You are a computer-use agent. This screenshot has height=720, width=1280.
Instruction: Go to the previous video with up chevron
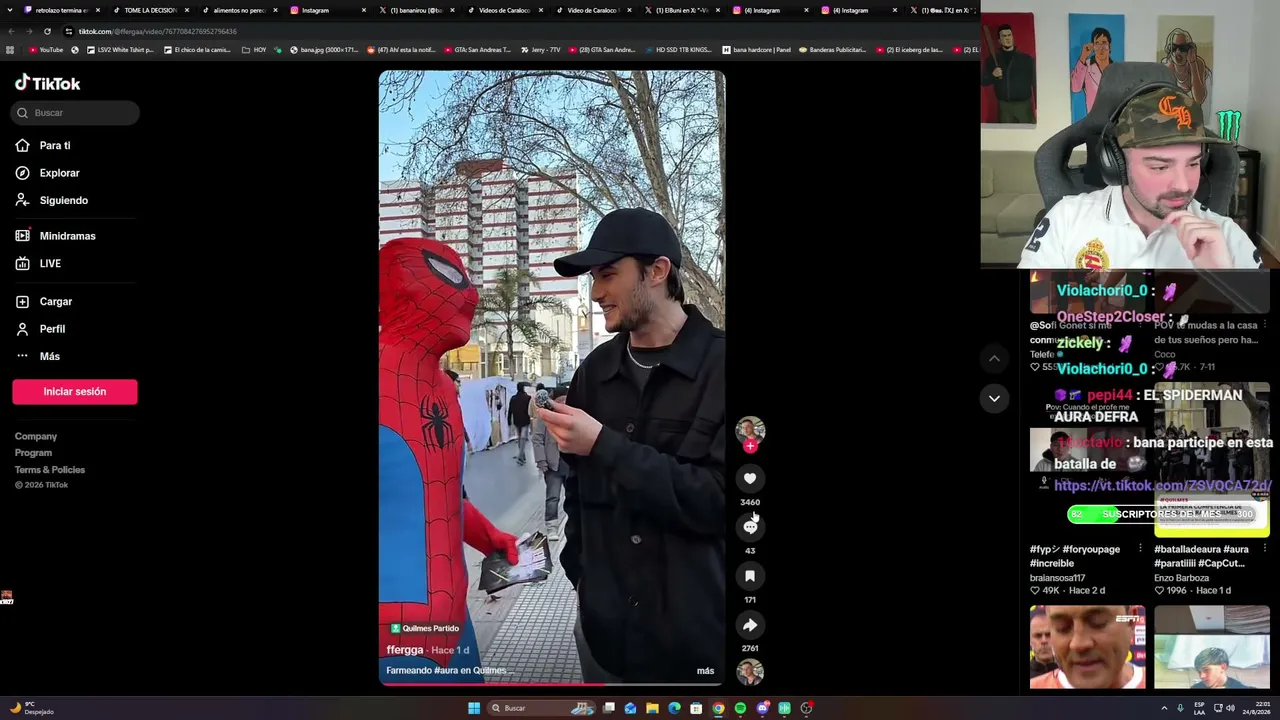pyautogui.click(x=994, y=358)
